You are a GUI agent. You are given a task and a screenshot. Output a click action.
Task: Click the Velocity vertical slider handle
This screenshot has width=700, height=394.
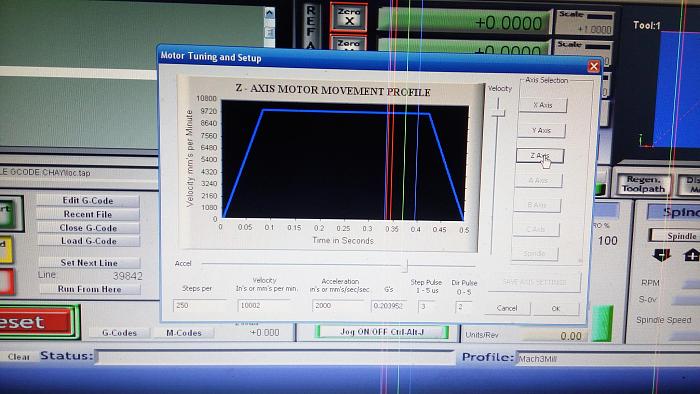498,113
